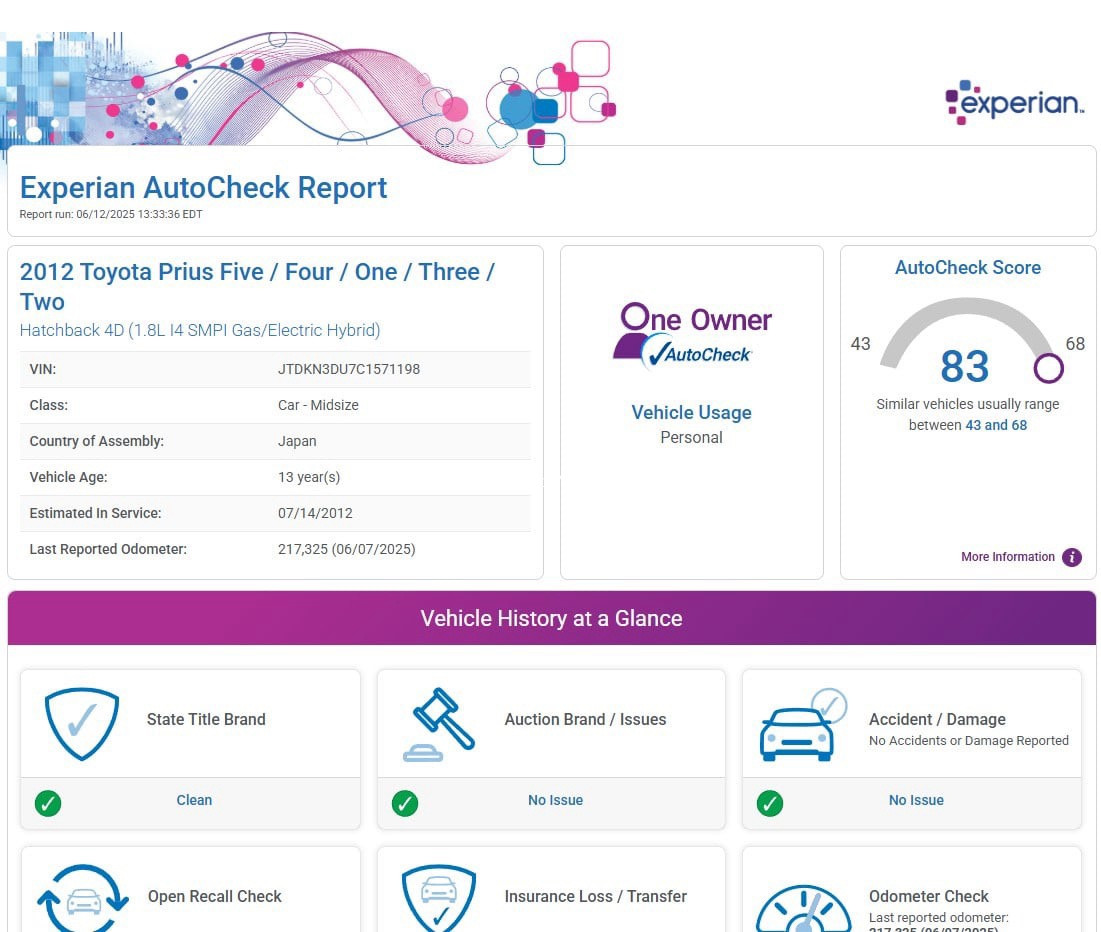Click the Open Recall Check label
The image size is (1101, 932).
214,896
